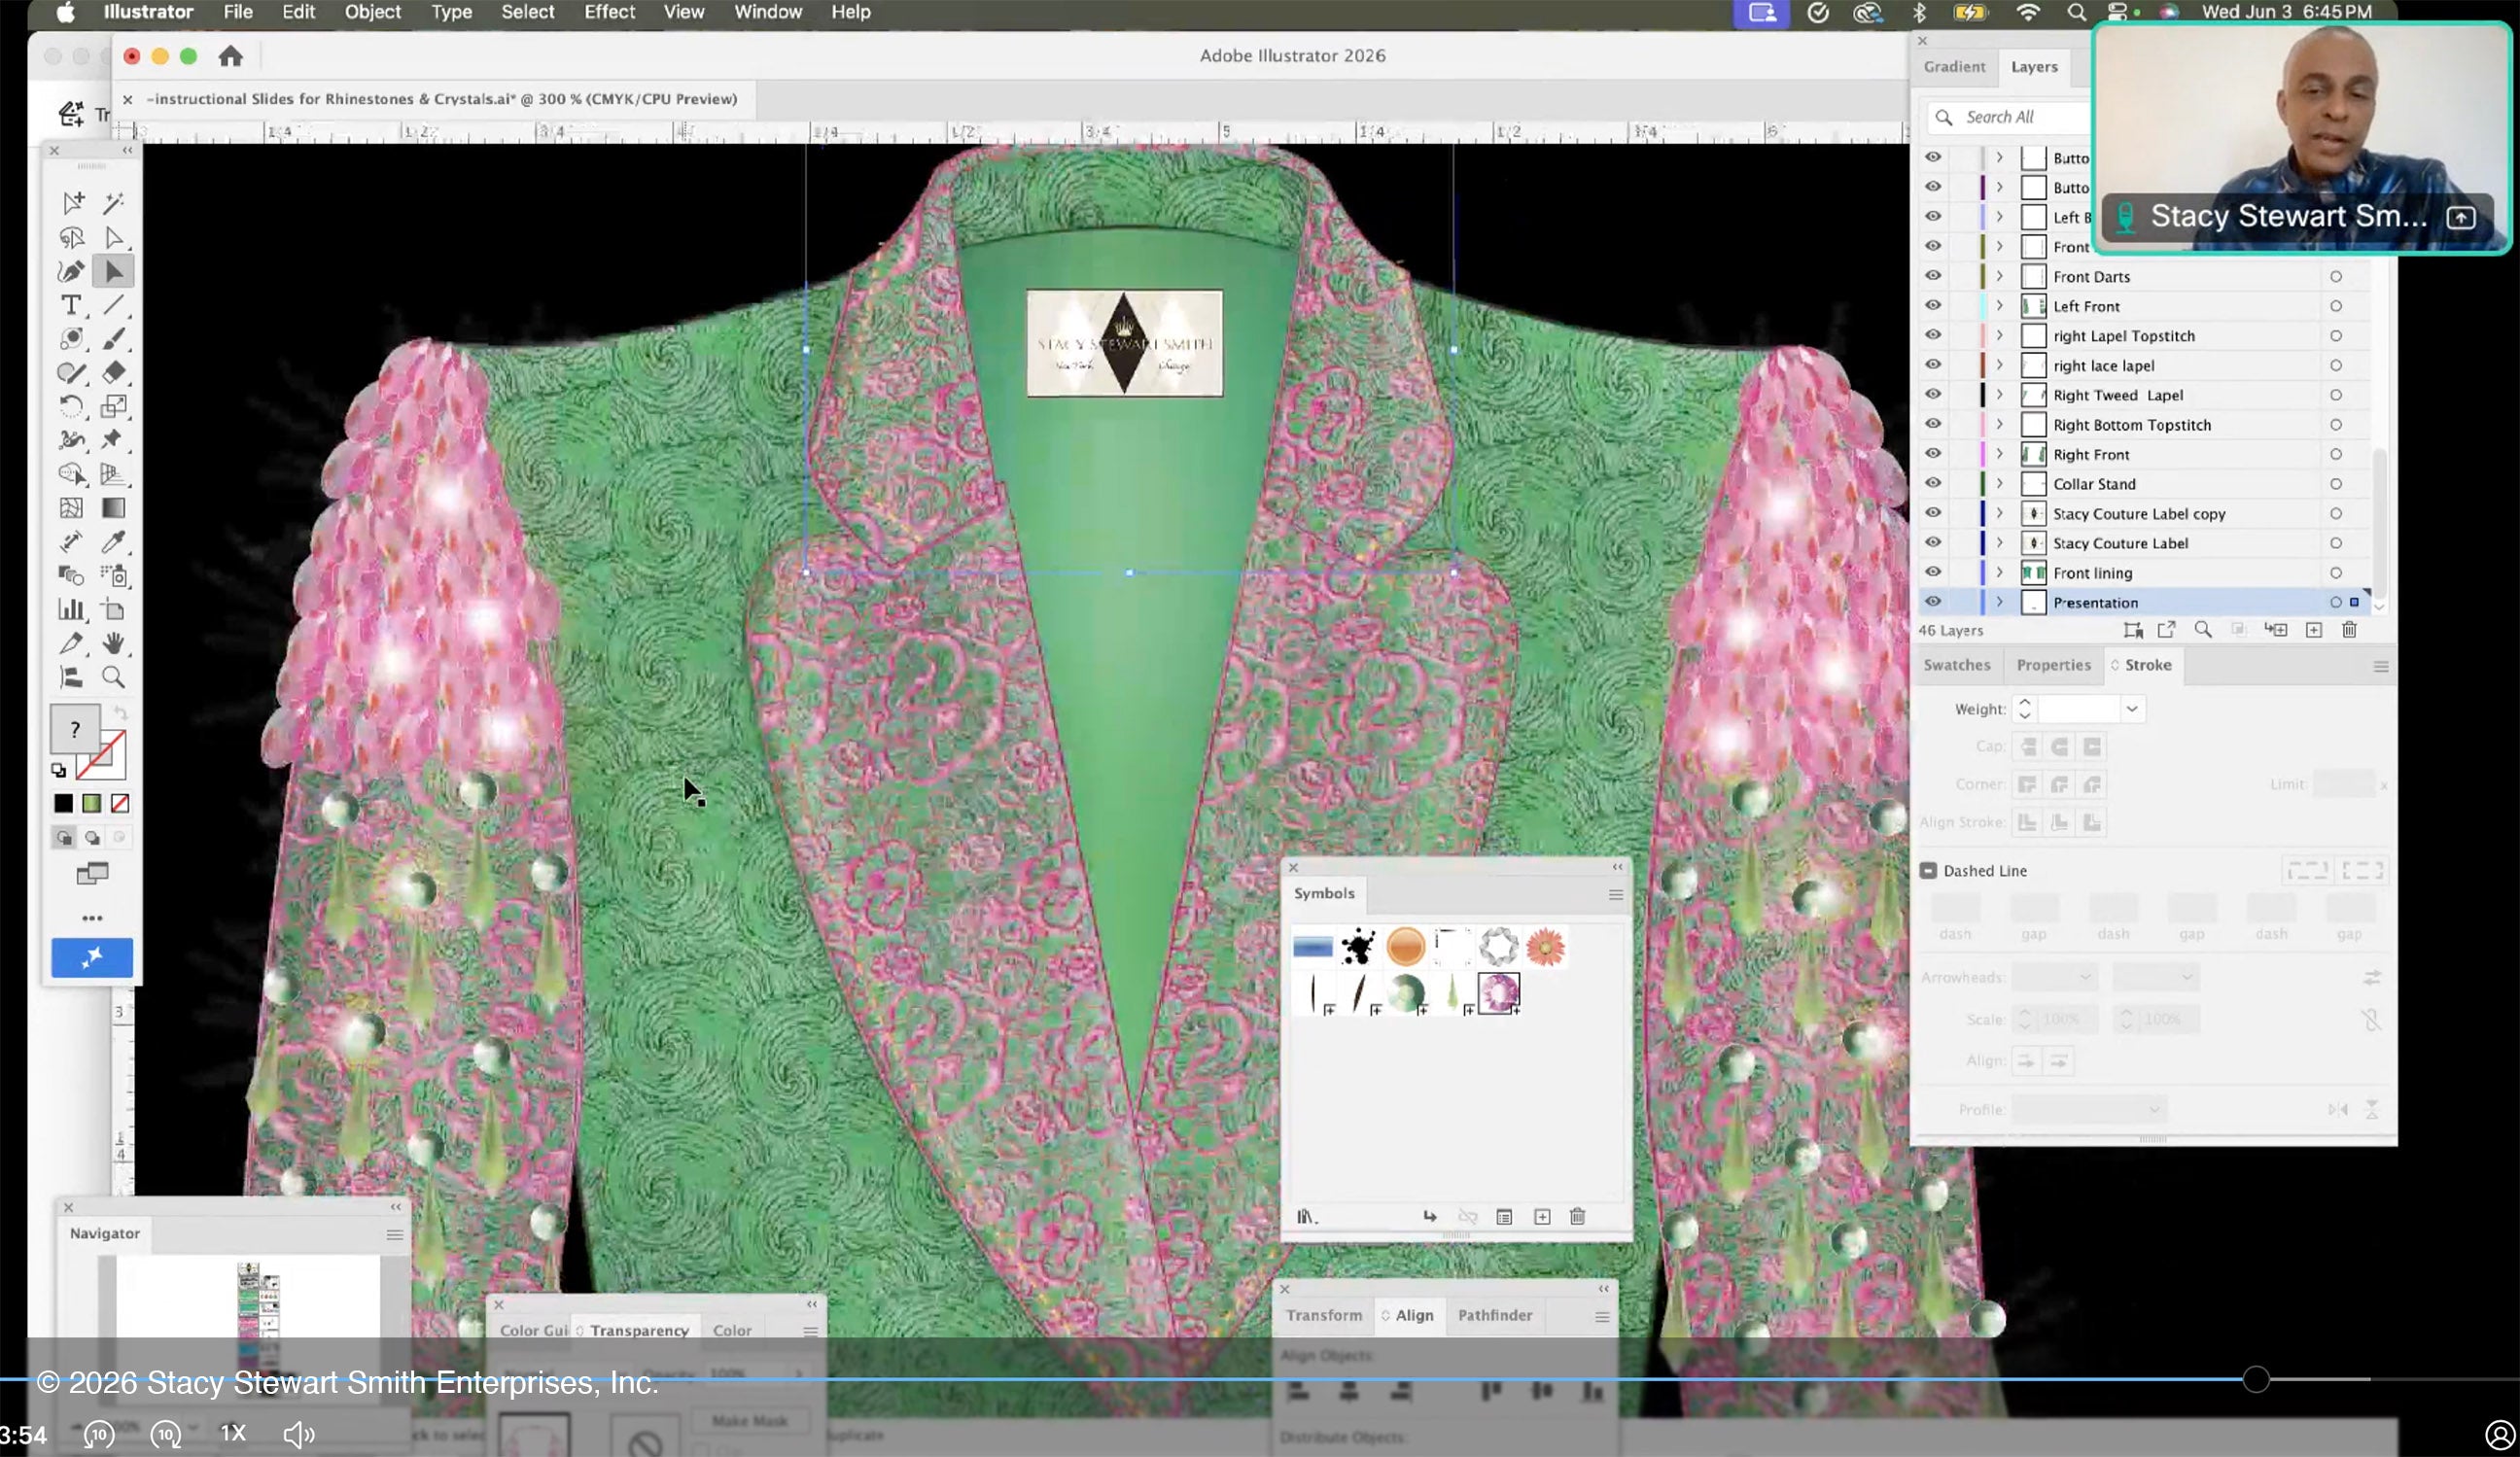Select the Lasso tool
The width and height of the screenshot is (2520, 1457).
click(x=71, y=237)
